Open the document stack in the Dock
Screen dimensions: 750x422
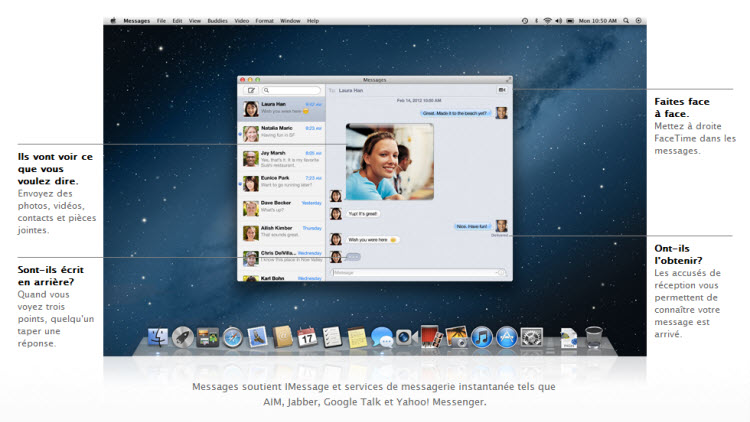[569, 338]
